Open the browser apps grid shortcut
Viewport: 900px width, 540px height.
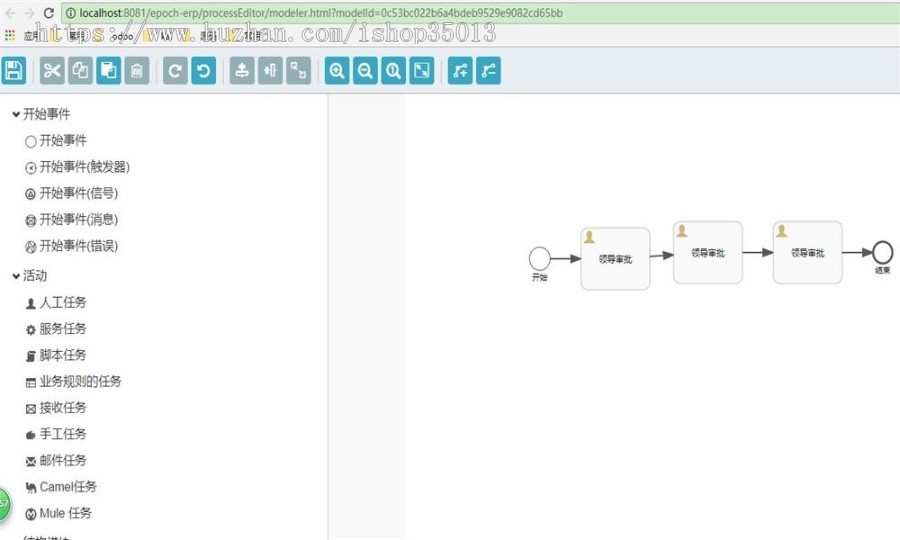10,36
